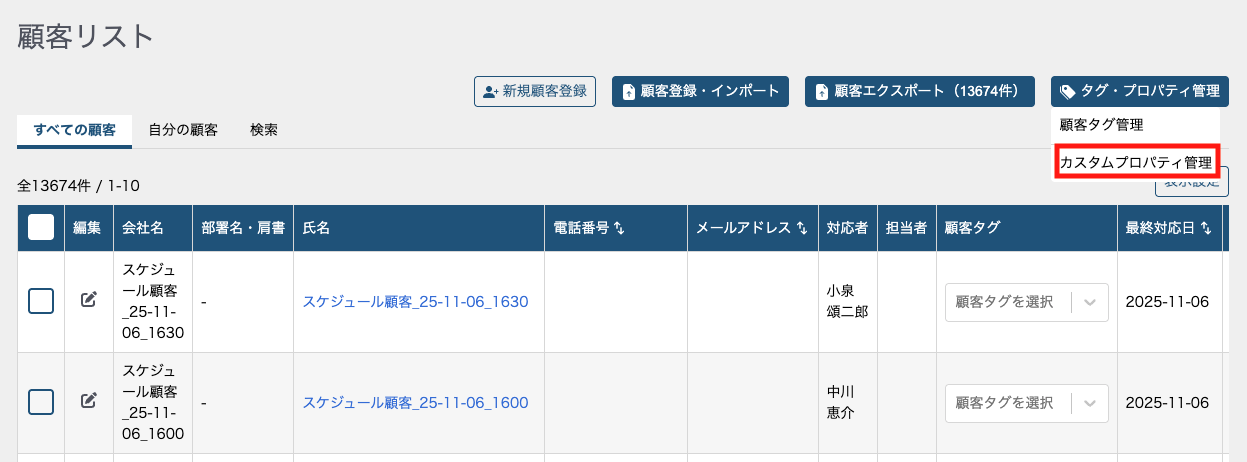Screen dimensions: 1247x462
Task: Click the edit icon for customer 25-11-06_1600
Action: click(x=89, y=401)
